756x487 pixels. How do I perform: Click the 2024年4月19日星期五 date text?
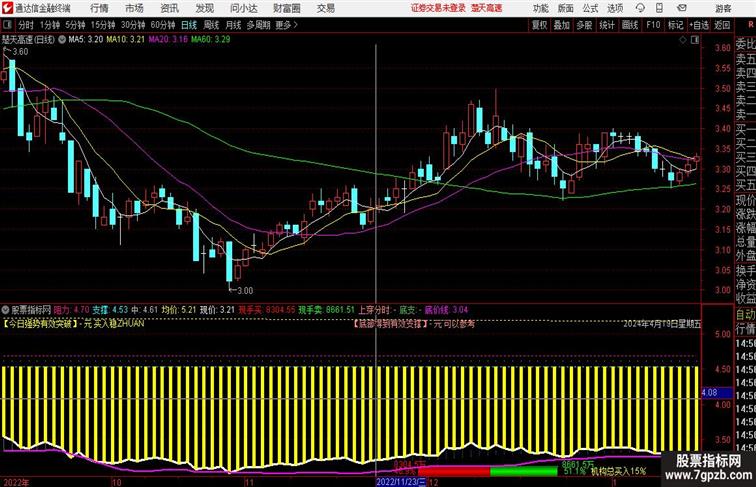[662, 324]
